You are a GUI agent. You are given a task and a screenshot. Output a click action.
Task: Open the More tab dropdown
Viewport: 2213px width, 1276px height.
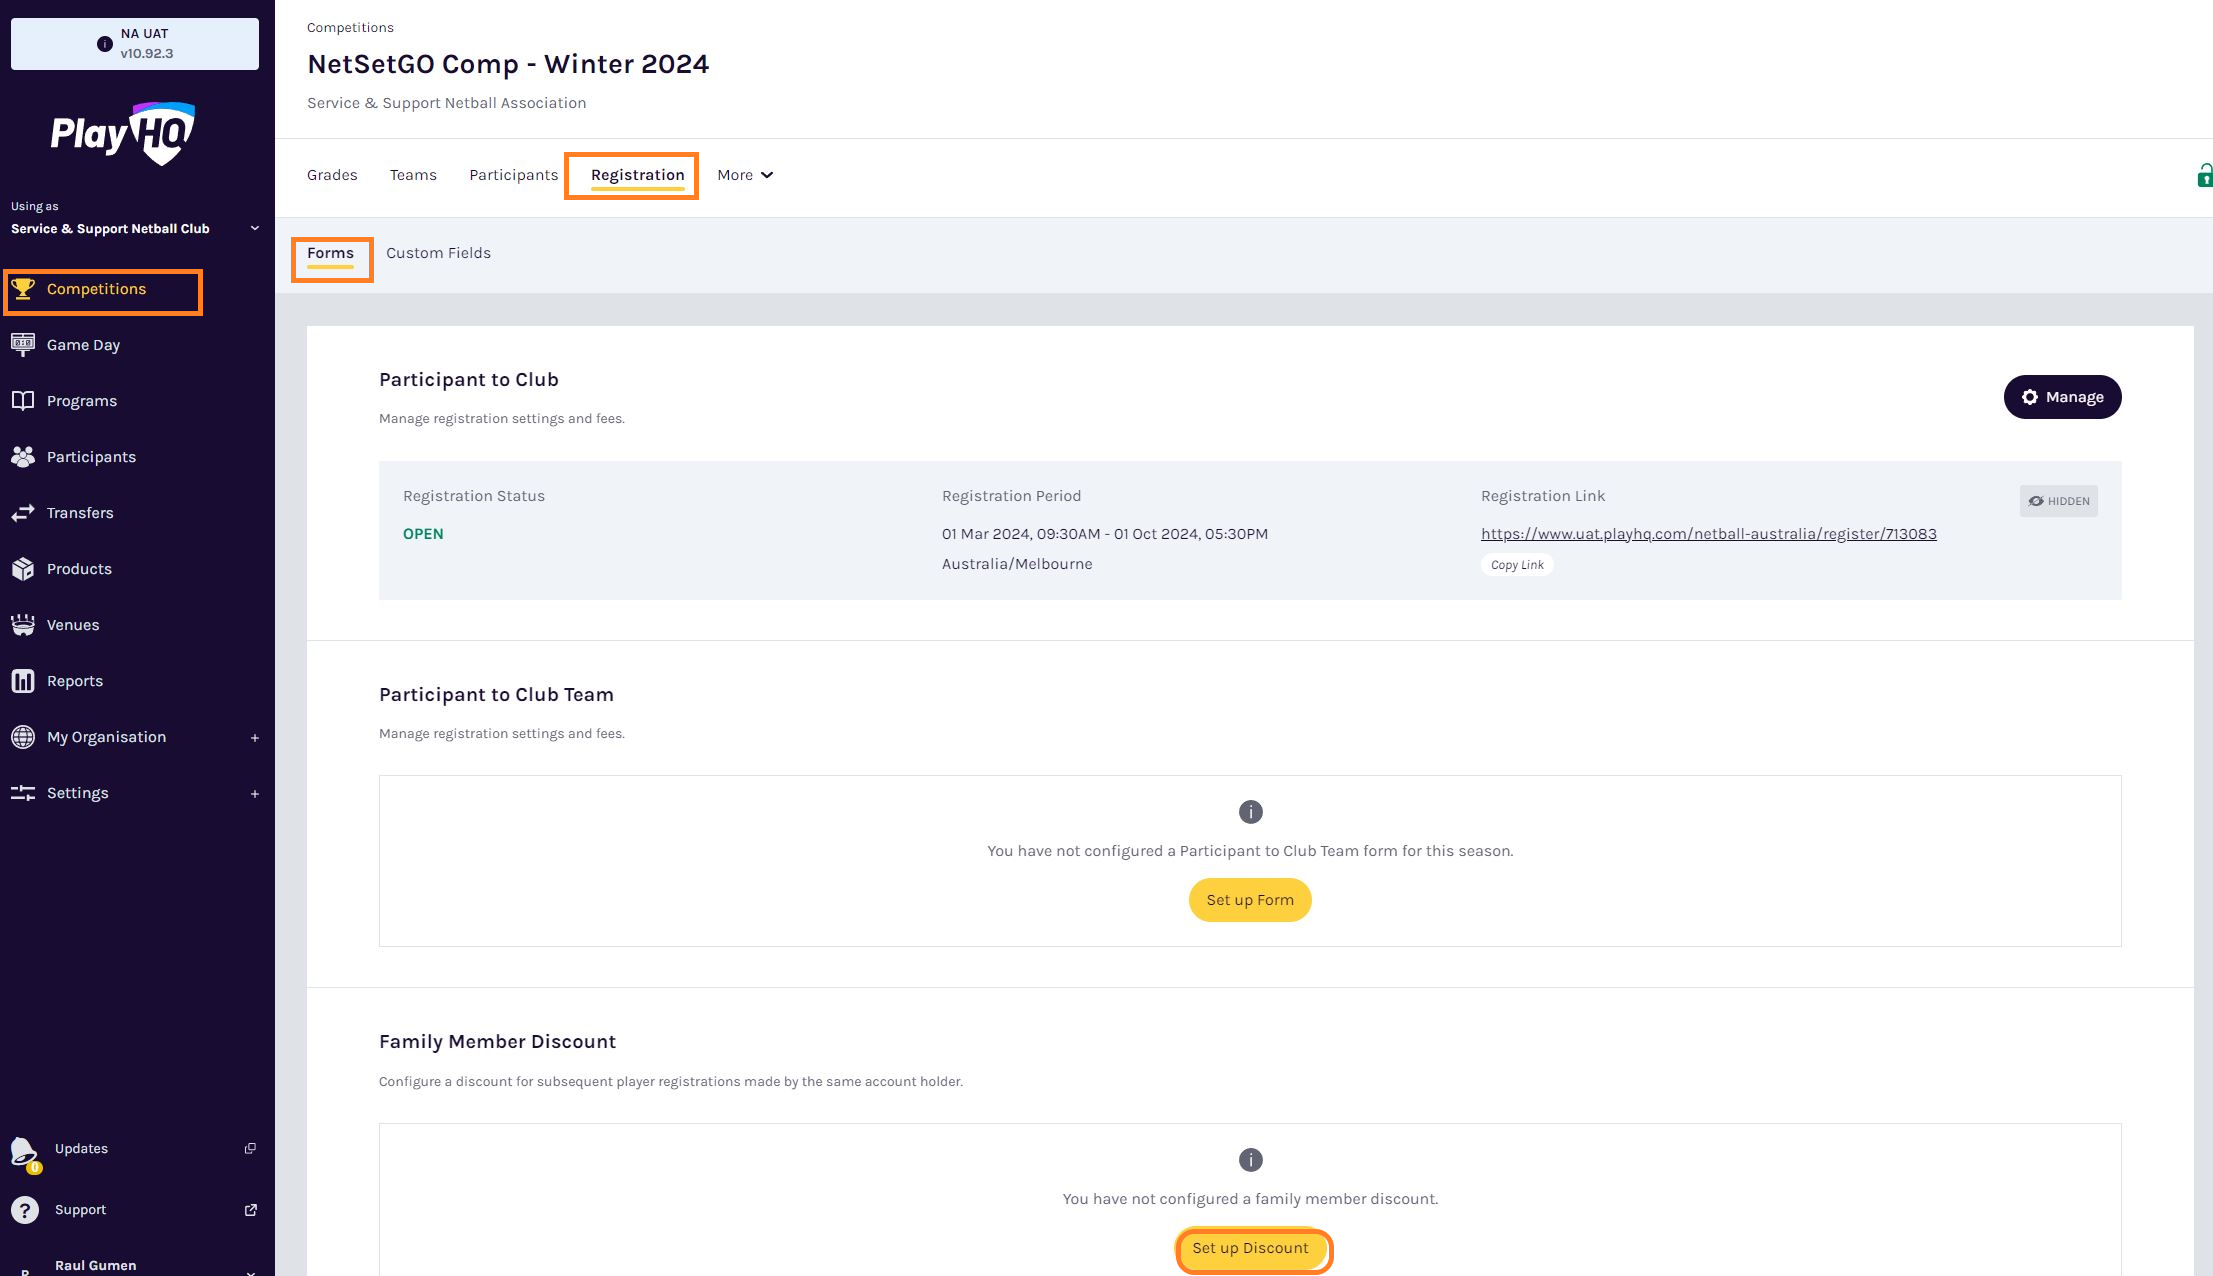pyautogui.click(x=745, y=175)
